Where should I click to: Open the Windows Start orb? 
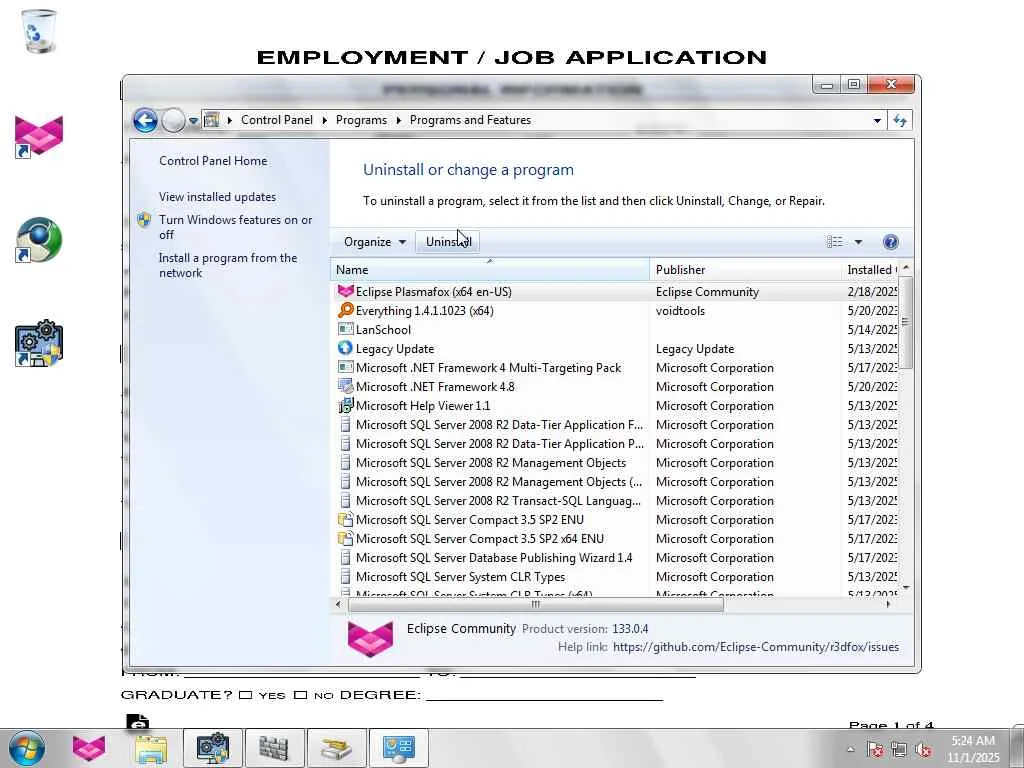[27, 748]
